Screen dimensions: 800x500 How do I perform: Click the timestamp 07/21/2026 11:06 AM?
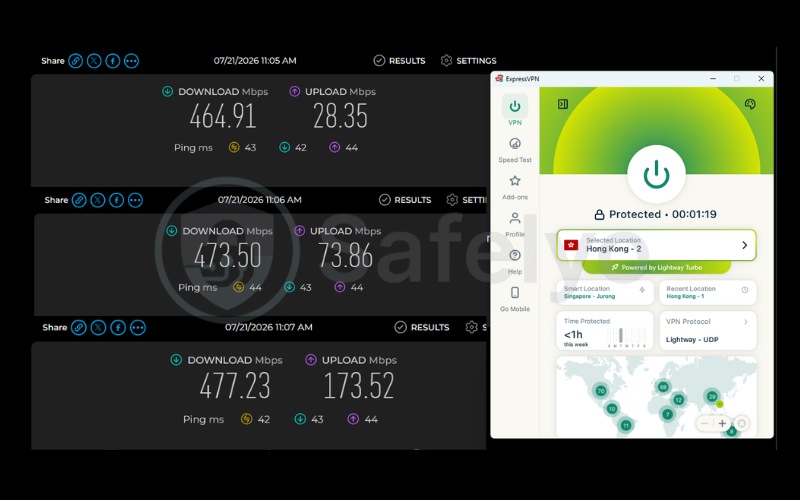tap(260, 200)
